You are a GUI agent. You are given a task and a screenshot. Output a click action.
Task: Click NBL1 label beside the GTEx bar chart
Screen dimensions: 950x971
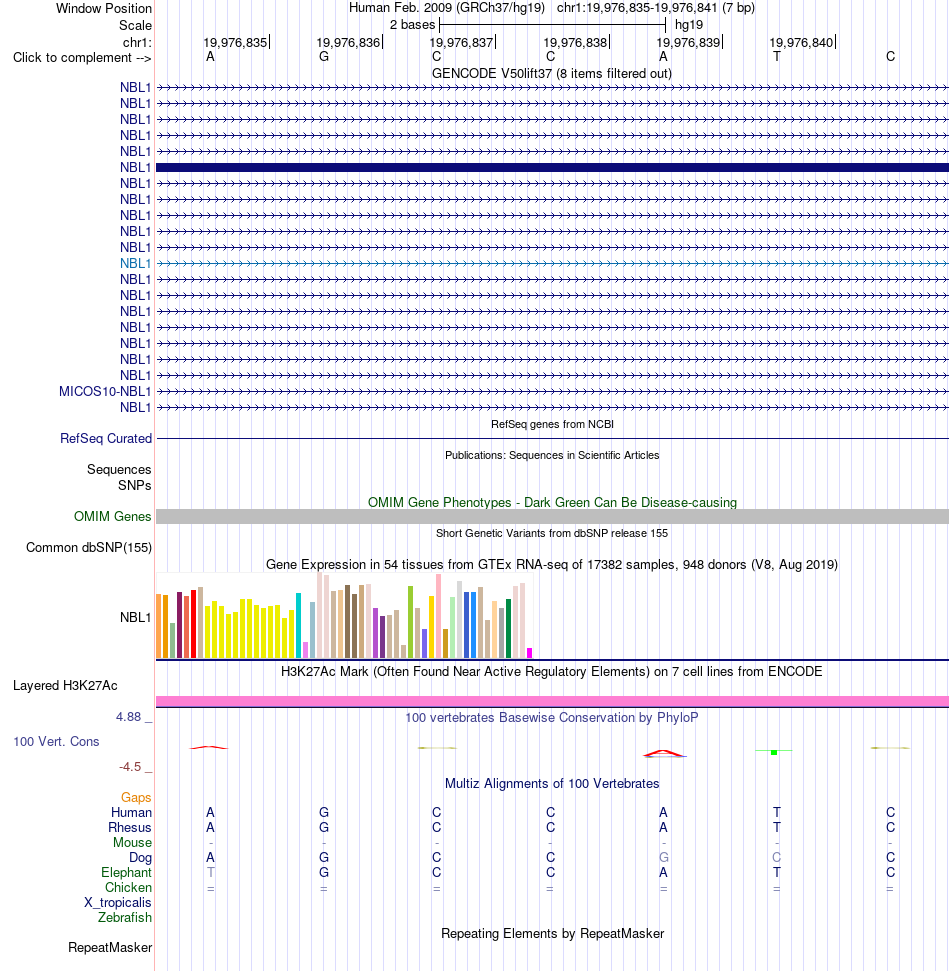[135, 617]
